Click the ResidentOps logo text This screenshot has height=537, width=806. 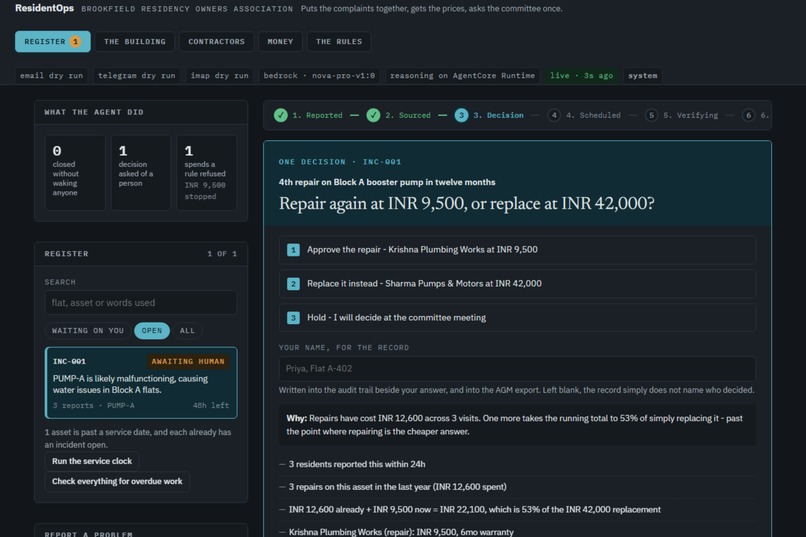click(x=44, y=8)
